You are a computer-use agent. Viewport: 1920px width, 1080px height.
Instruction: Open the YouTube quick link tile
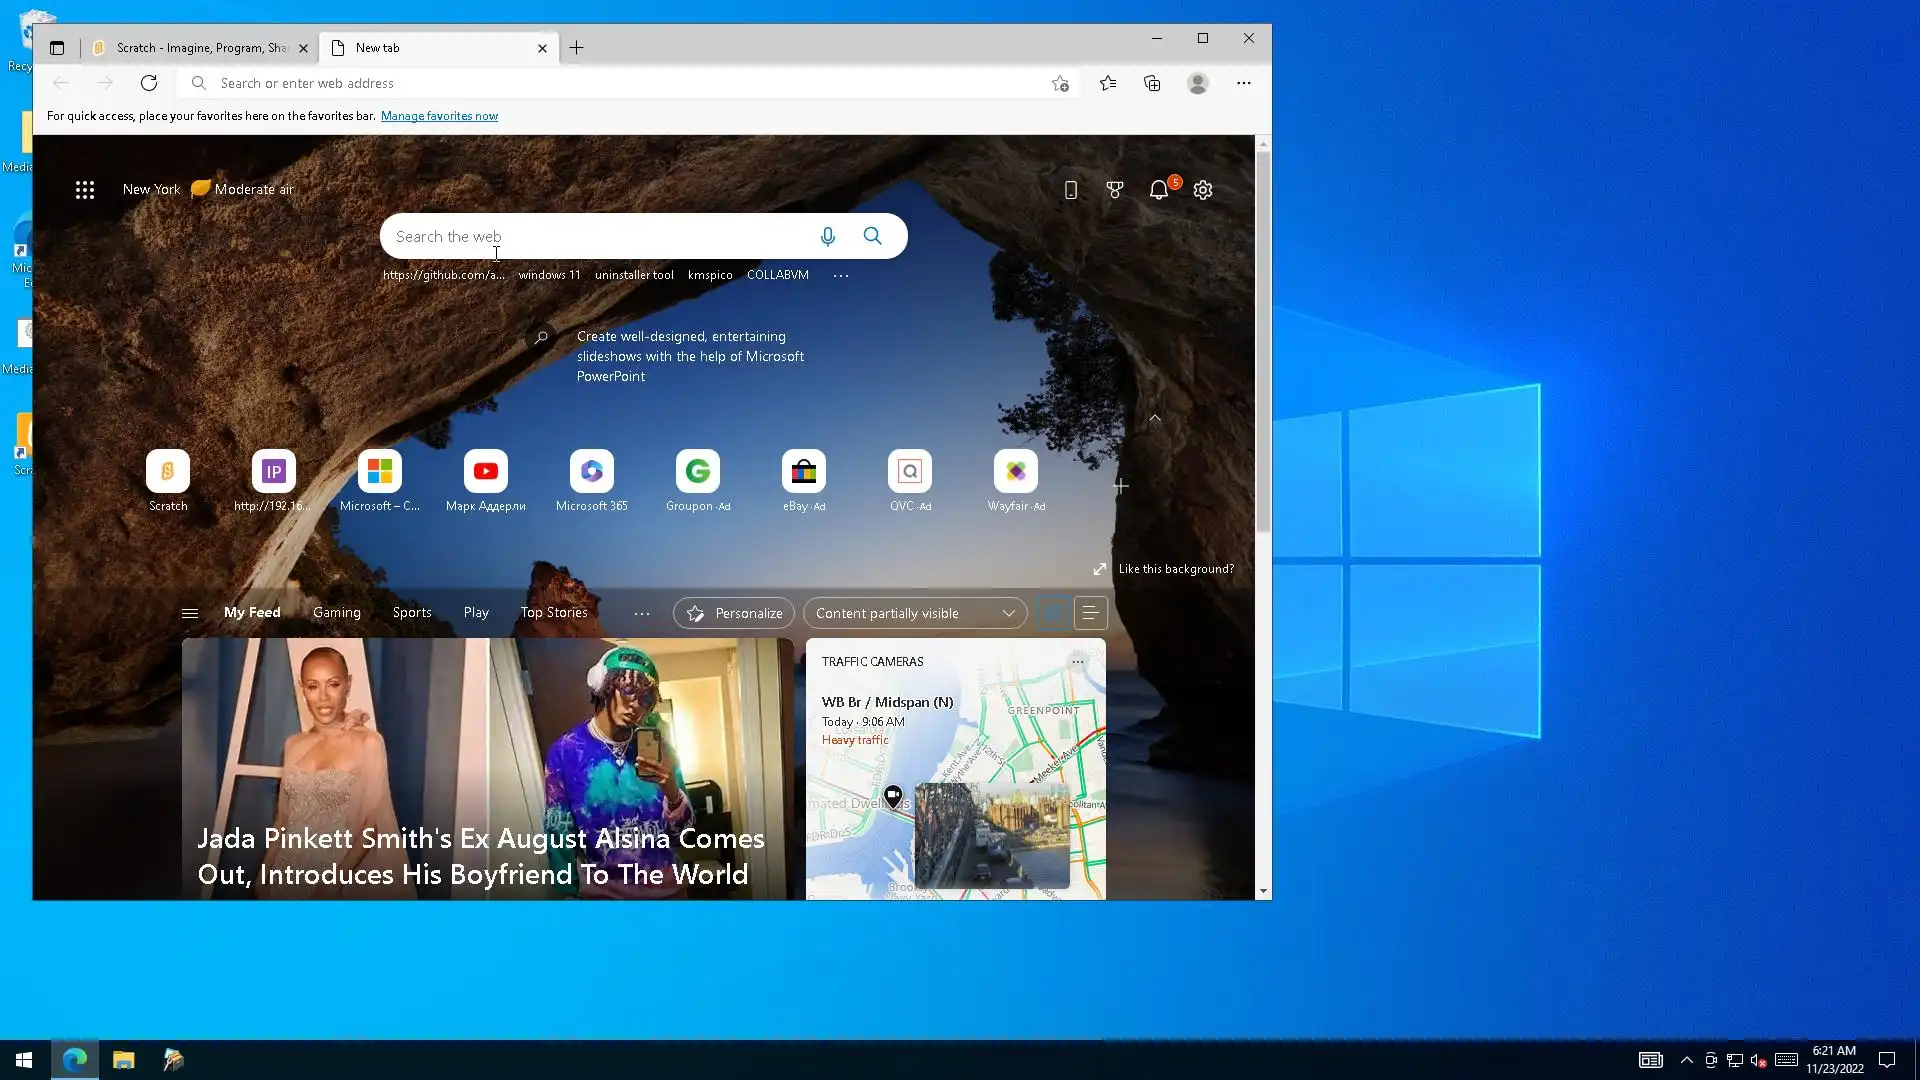[x=486, y=472]
